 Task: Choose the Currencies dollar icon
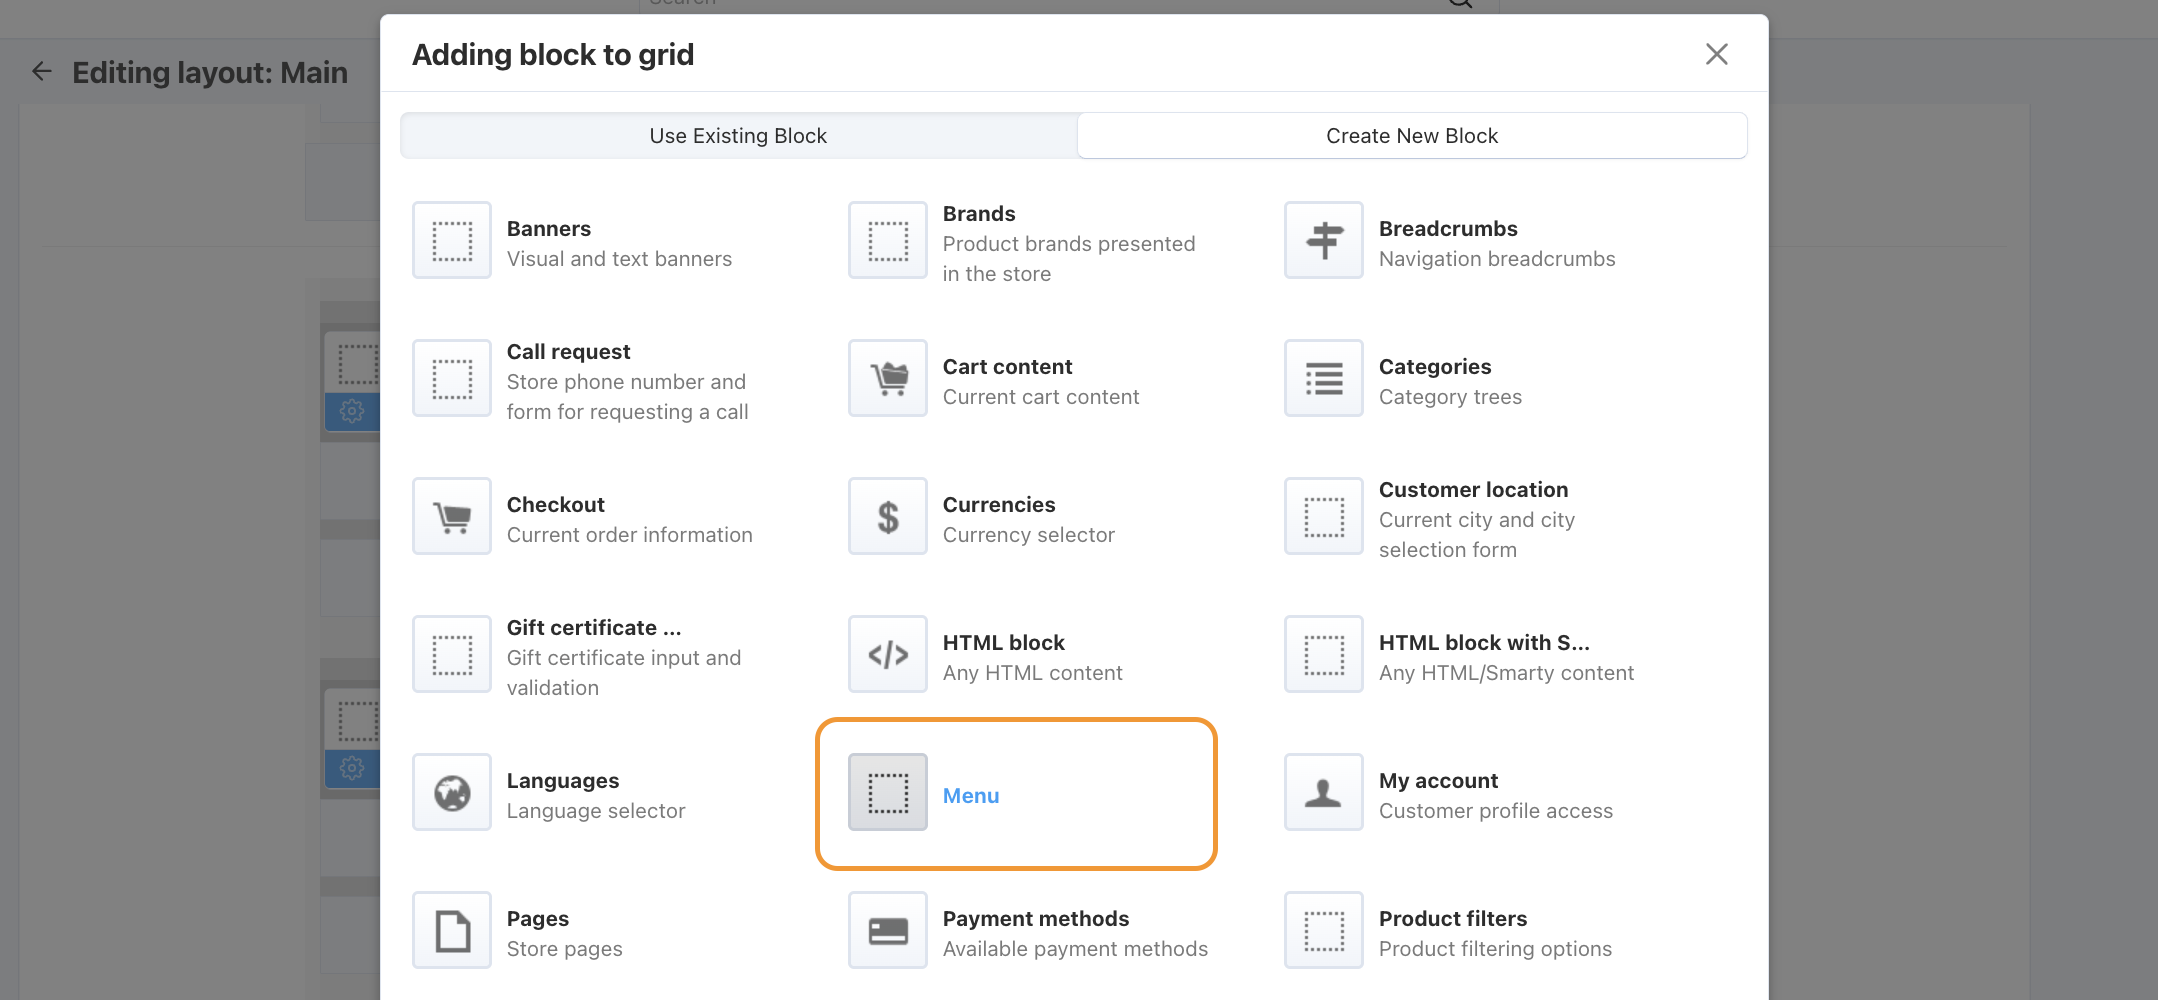(888, 517)
